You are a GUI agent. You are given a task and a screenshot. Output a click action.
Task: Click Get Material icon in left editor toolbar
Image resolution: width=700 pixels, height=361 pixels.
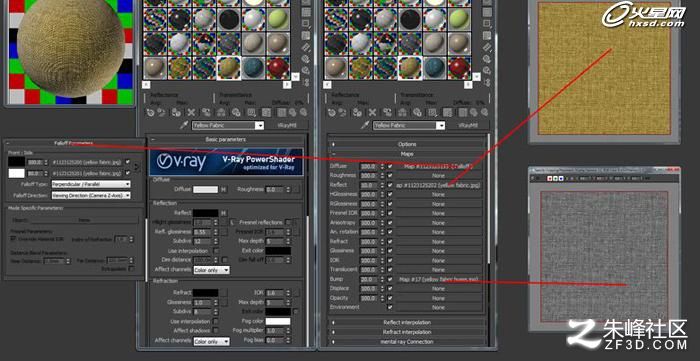tap(151, 112)
